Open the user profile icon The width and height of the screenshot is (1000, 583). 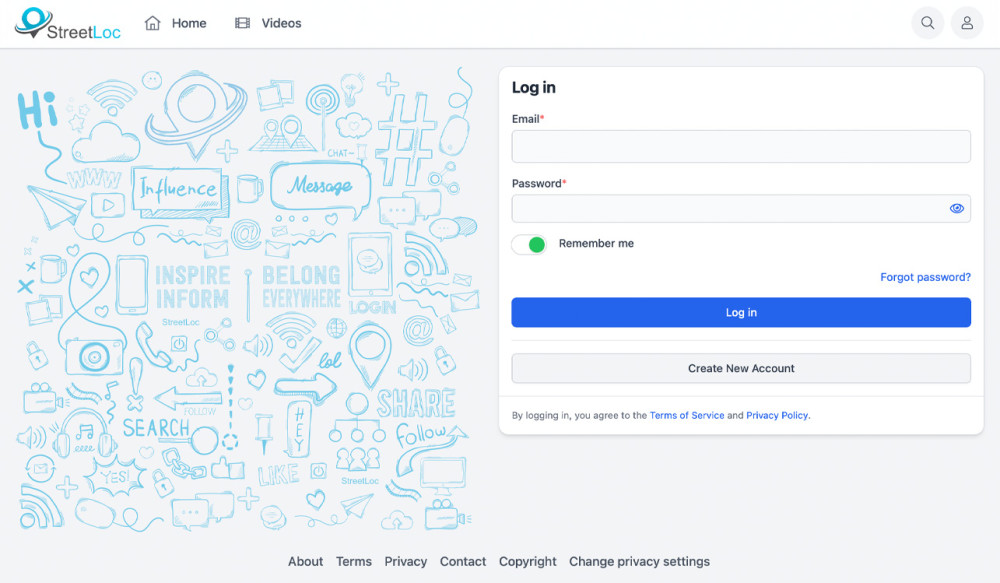point(967,23)
